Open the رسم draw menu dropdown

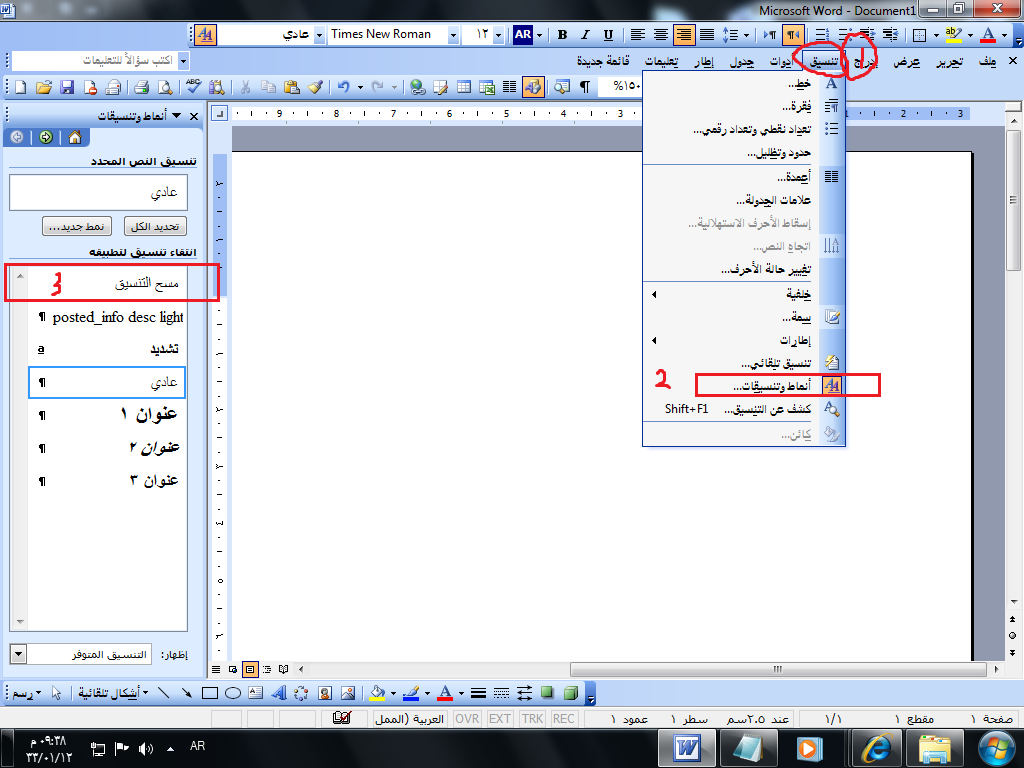coord(27,693)
